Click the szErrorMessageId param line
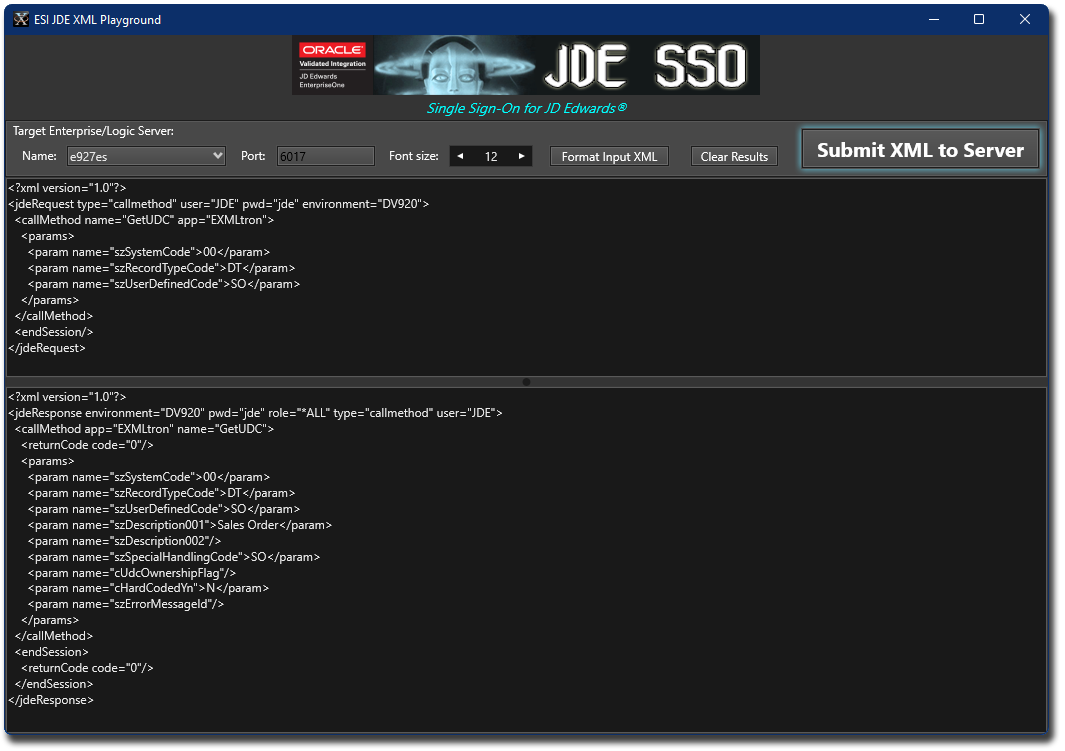1065x751 pixels. pyautogui.click(x=126, y=604)
